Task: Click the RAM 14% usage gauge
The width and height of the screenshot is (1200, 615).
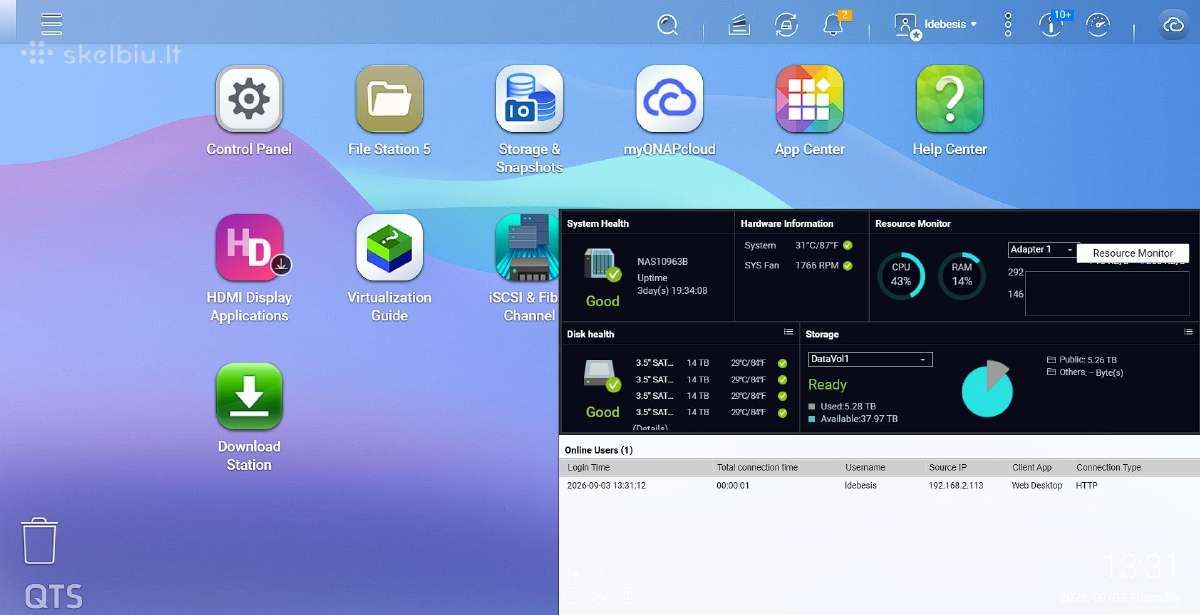Action: pos(962,275)
